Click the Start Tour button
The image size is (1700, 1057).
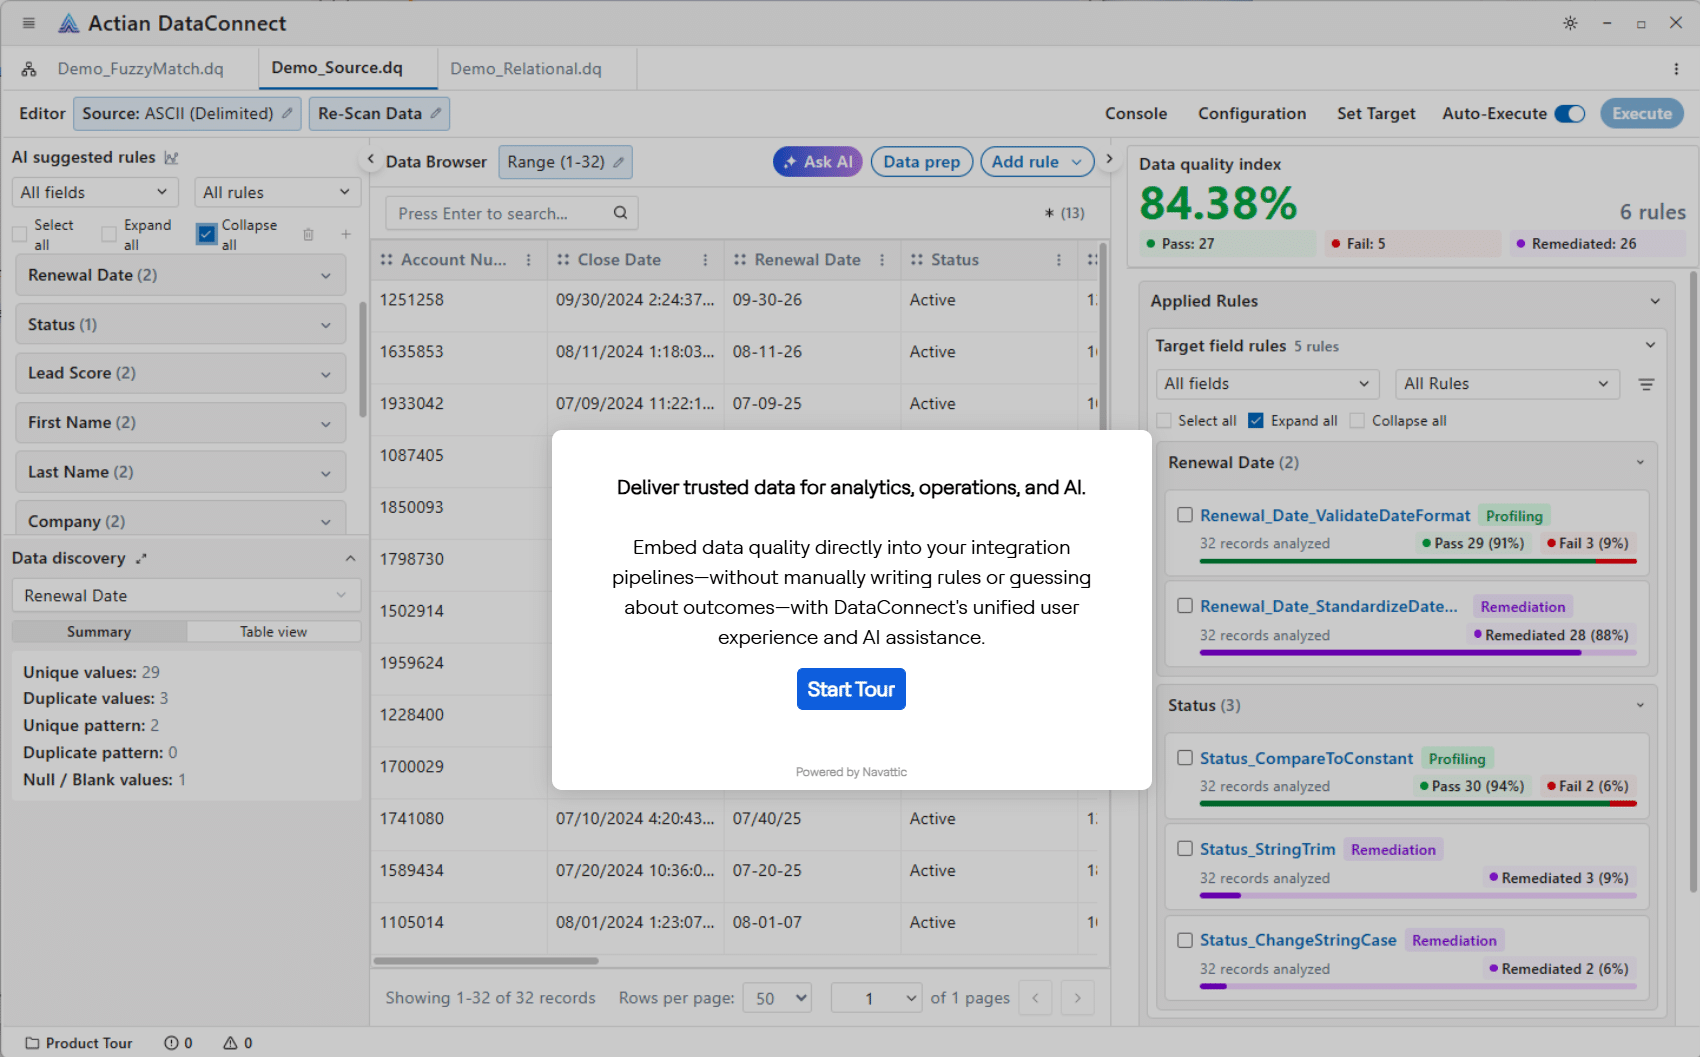tap(851, 689)
